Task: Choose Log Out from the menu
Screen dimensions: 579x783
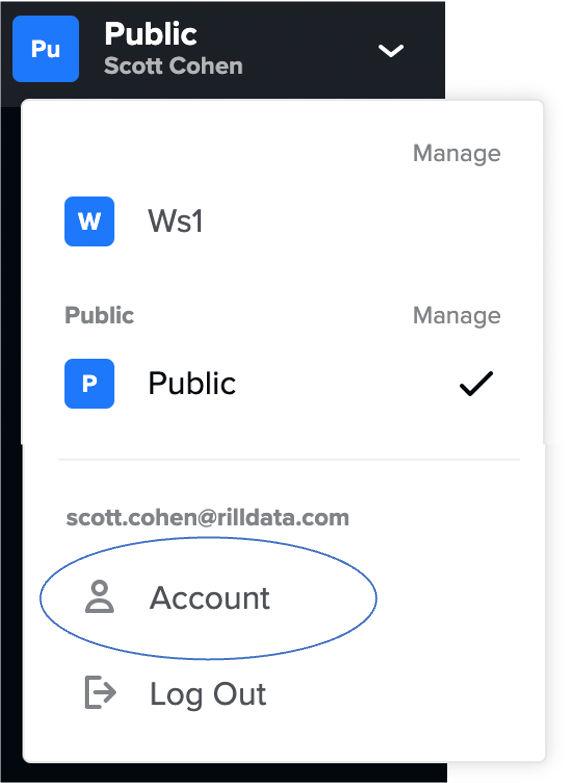Action: pyautogui.click(x=208, y=694)
